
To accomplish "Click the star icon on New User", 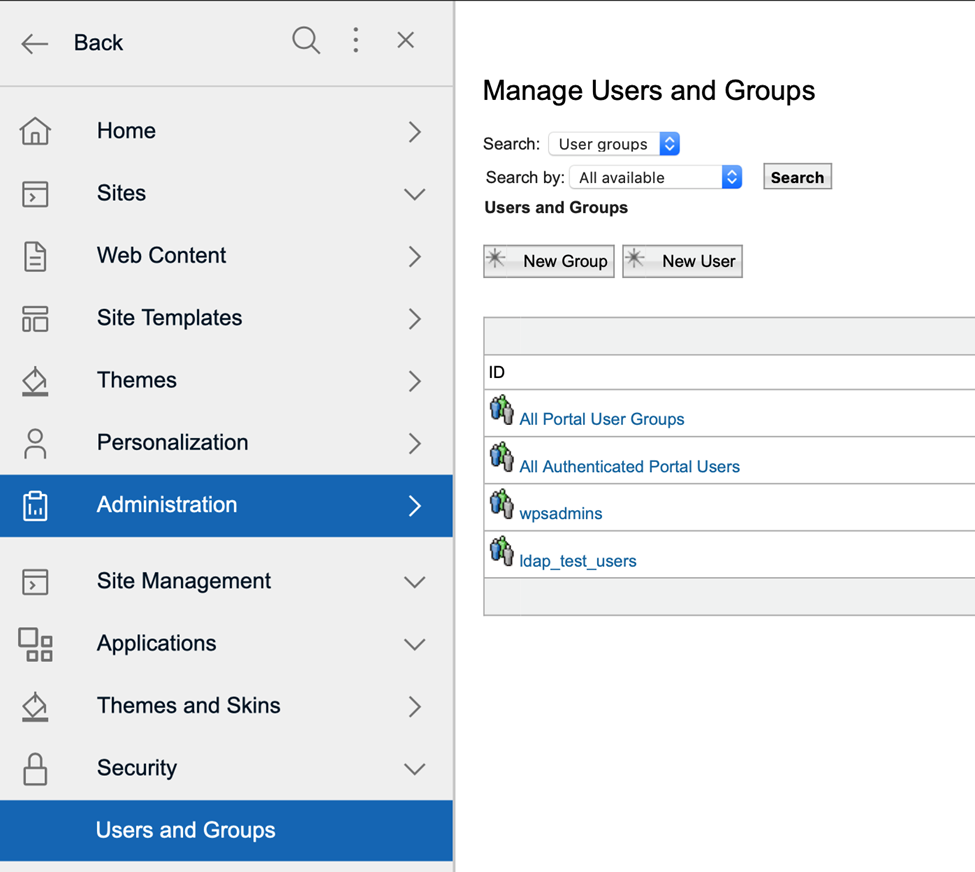I will click(635, 258).
